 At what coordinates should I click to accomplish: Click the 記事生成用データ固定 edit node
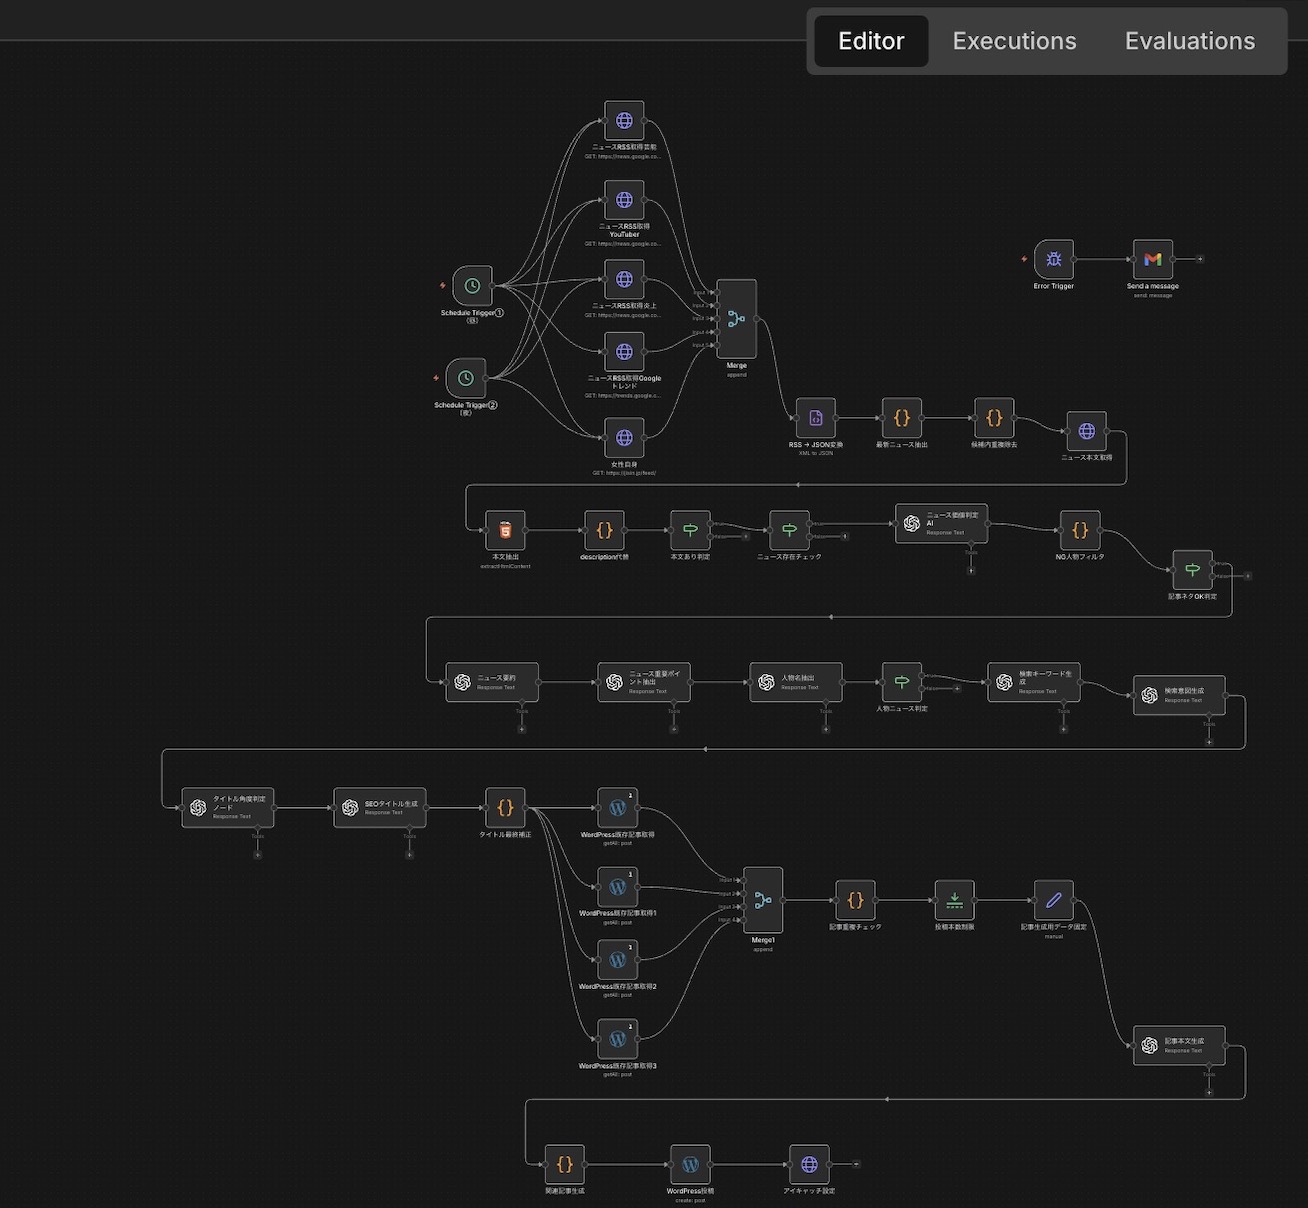[x=1053, y=900]
